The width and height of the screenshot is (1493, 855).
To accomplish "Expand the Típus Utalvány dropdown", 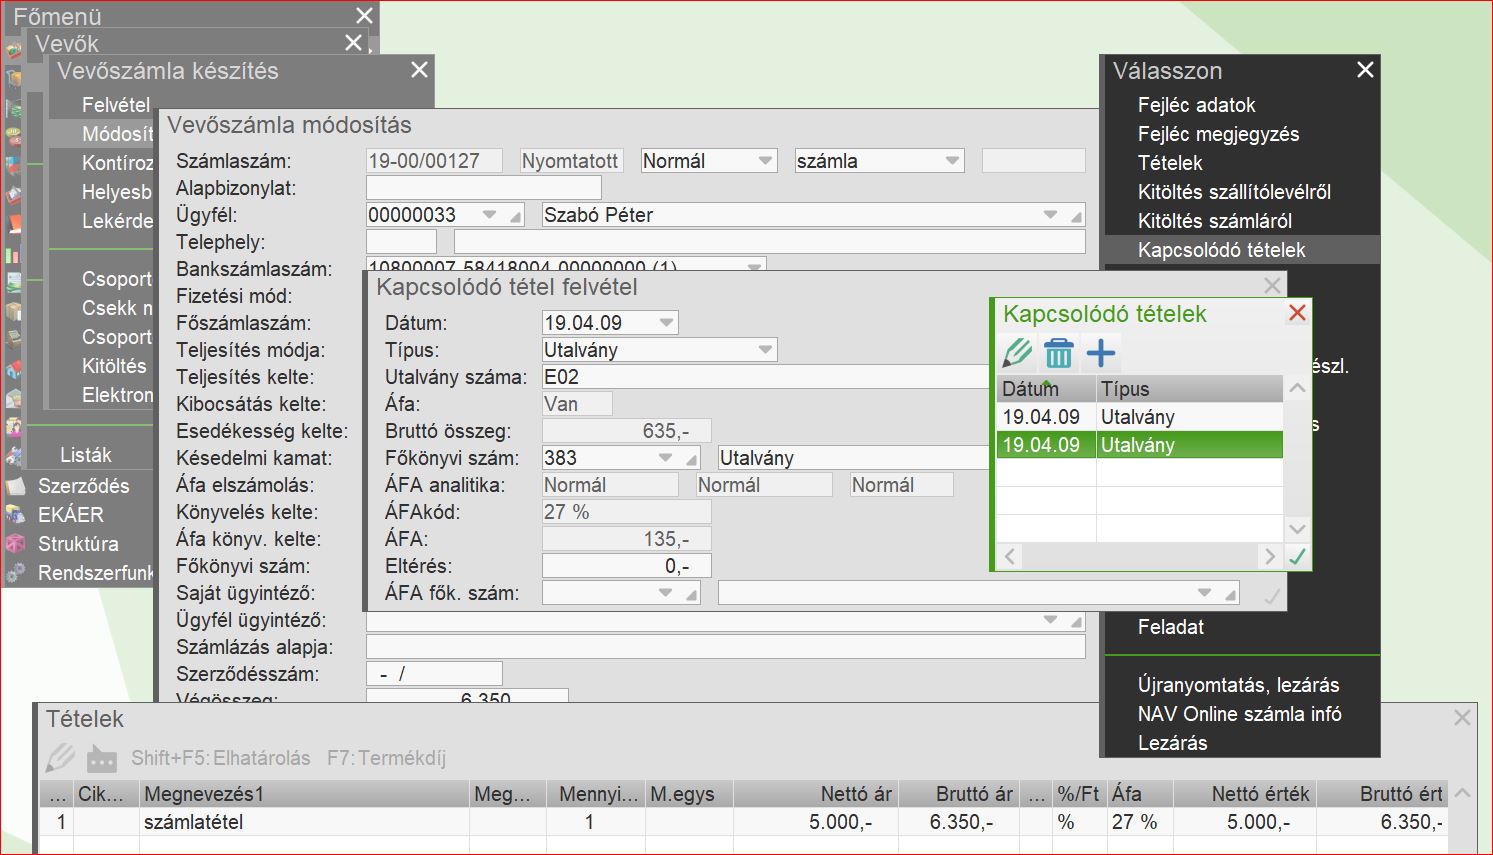I will tap(765, 350).
